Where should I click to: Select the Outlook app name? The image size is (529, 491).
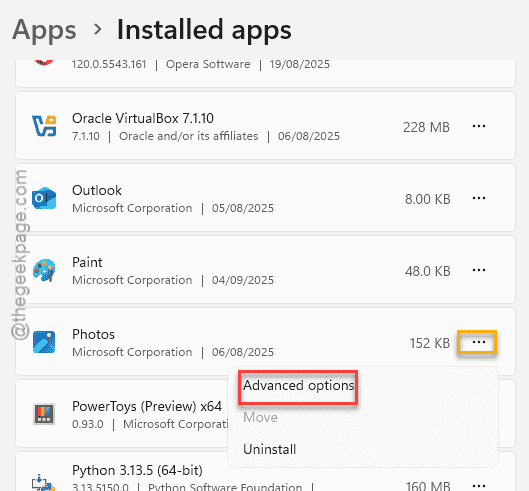point(97,190)
